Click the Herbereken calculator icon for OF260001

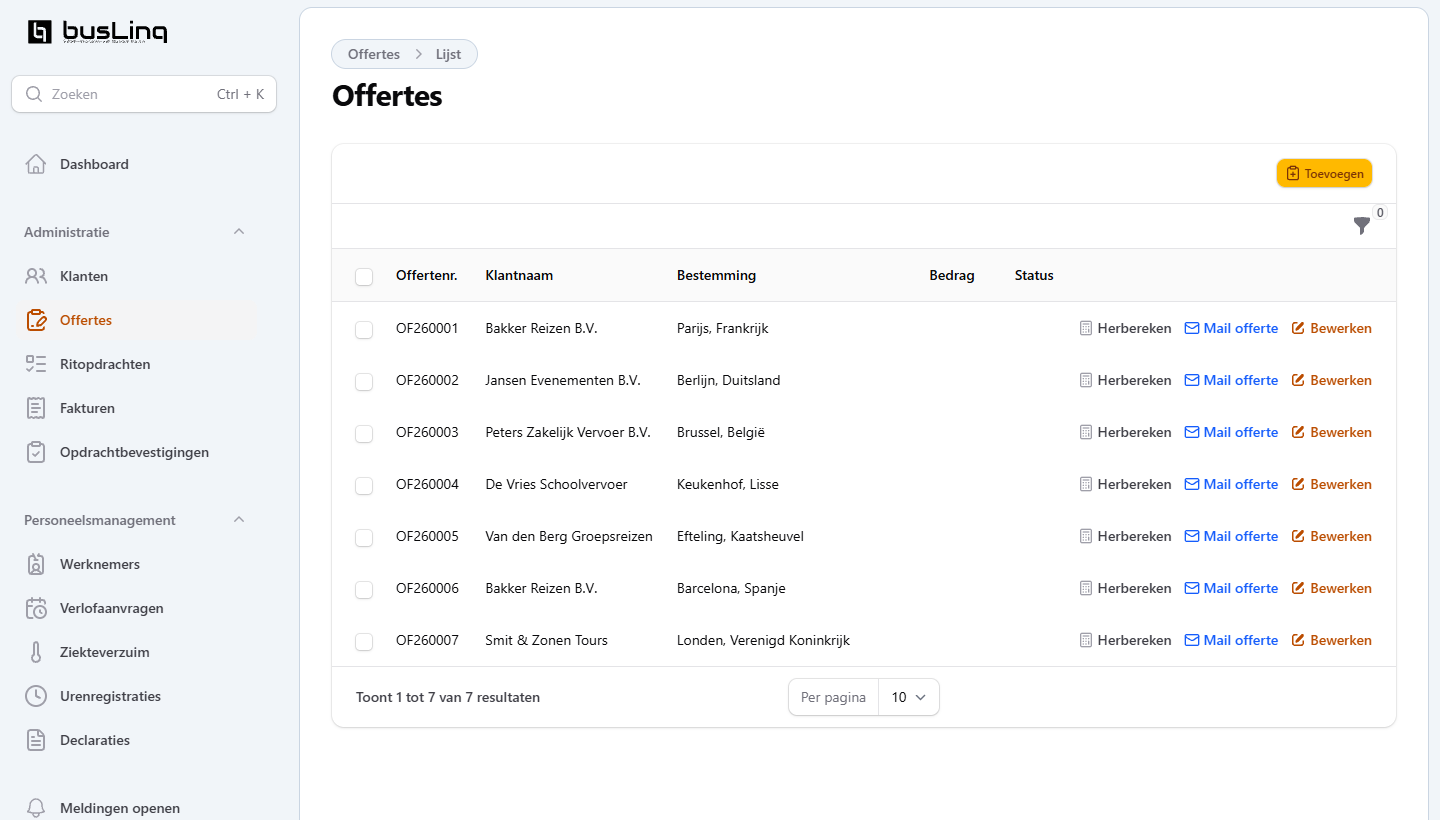tap(1085, 328)
